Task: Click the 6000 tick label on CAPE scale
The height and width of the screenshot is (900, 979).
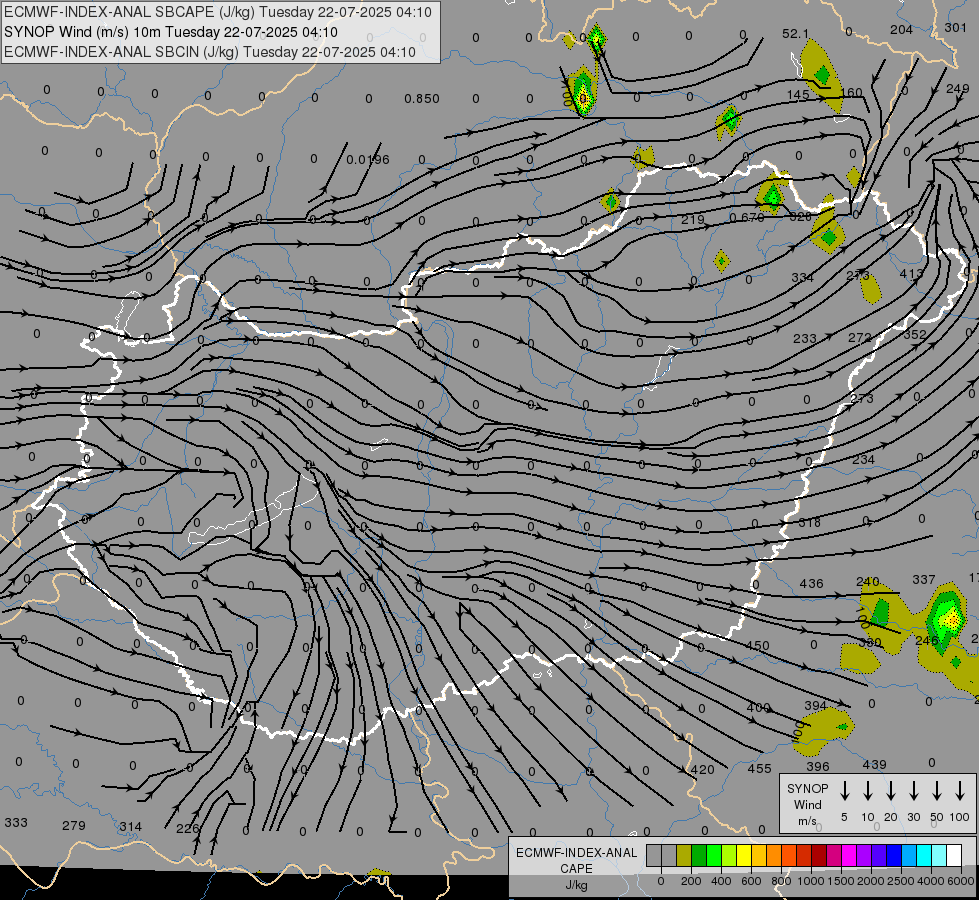Action: point(961,881)
